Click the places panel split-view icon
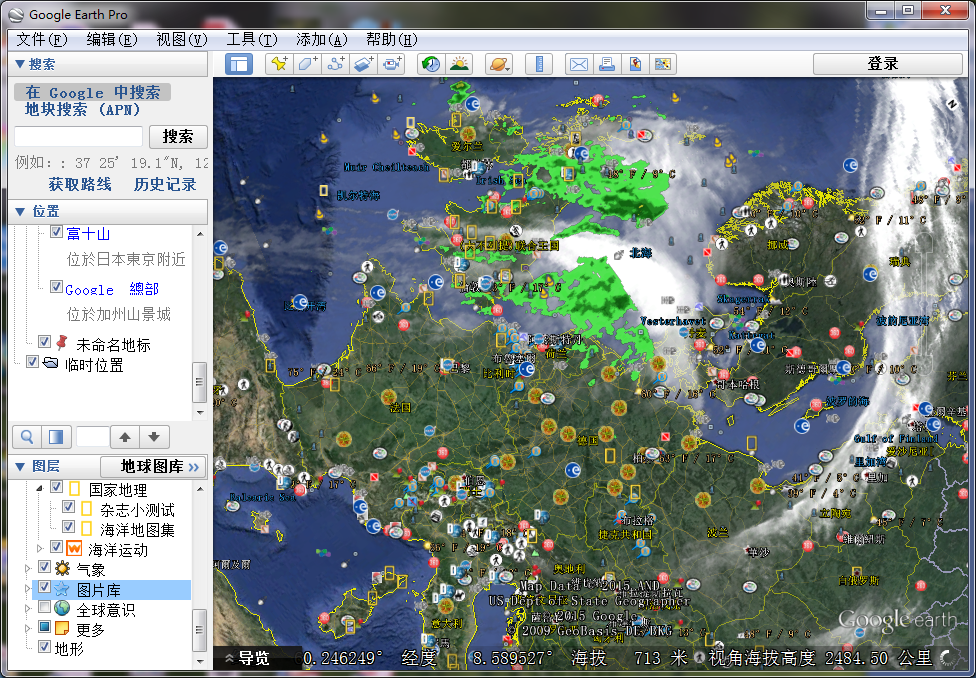 pos(56,437)
